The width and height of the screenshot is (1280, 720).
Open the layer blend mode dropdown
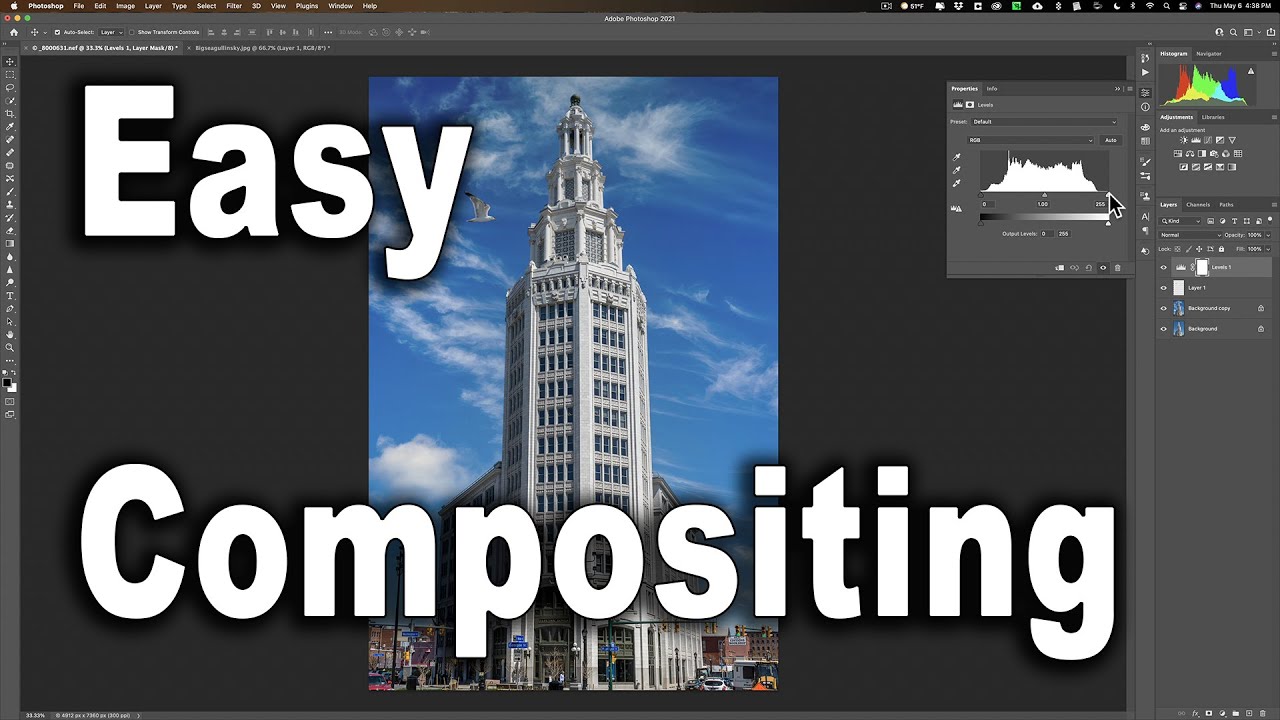click(1190, 235)
